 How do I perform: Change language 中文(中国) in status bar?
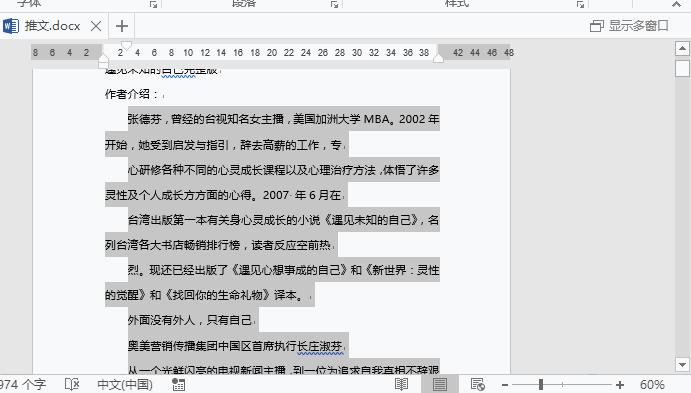[x=125, y=385]
